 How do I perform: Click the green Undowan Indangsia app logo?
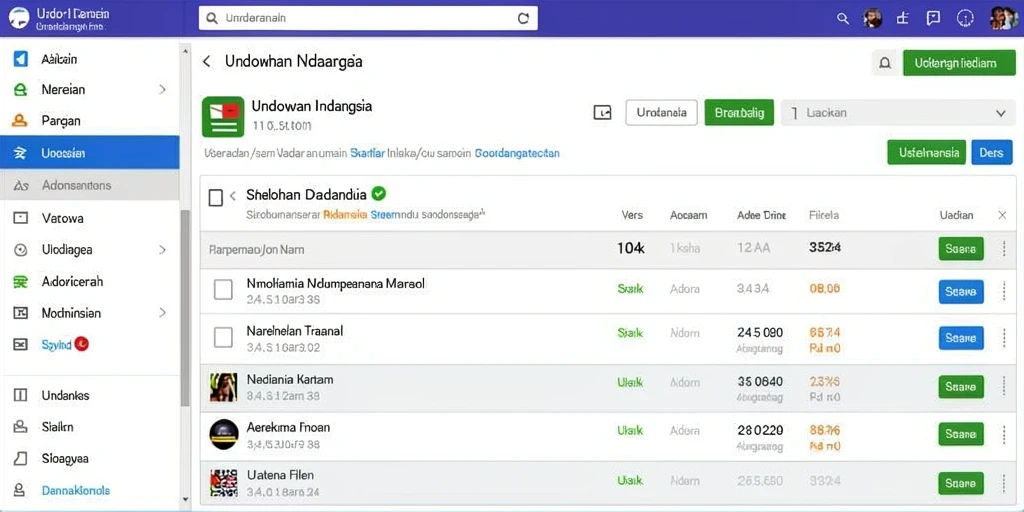[x=223, y=117]
